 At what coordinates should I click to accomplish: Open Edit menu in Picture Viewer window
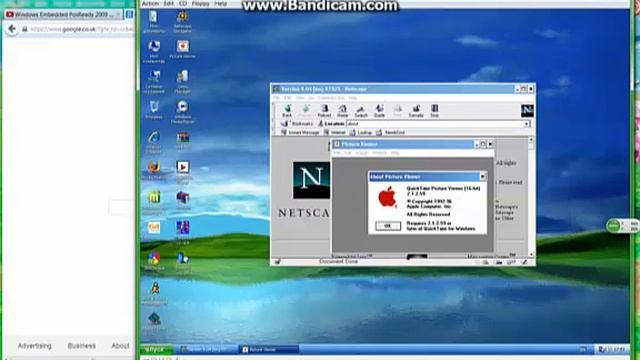click(347, 153)
